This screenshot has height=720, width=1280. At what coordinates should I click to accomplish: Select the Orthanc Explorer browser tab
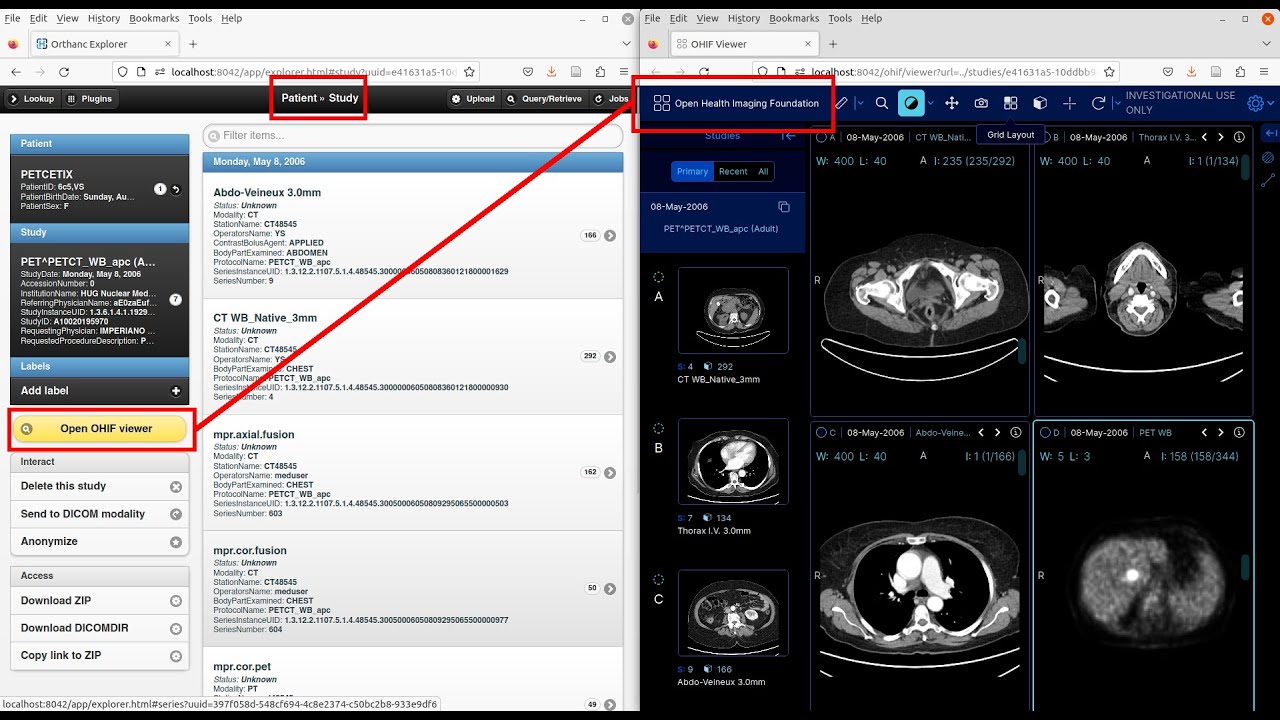point(103,44)
